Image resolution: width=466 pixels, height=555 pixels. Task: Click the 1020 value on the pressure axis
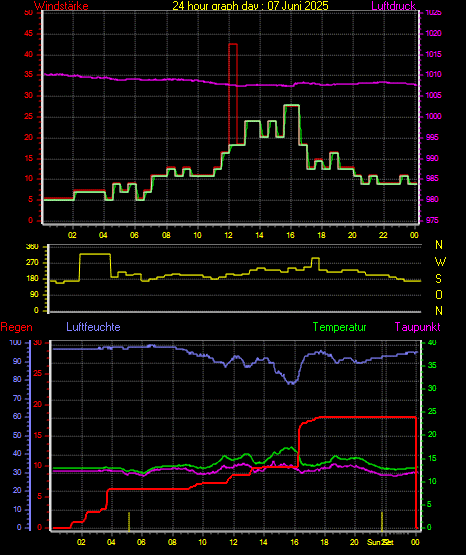click(433, 33)
